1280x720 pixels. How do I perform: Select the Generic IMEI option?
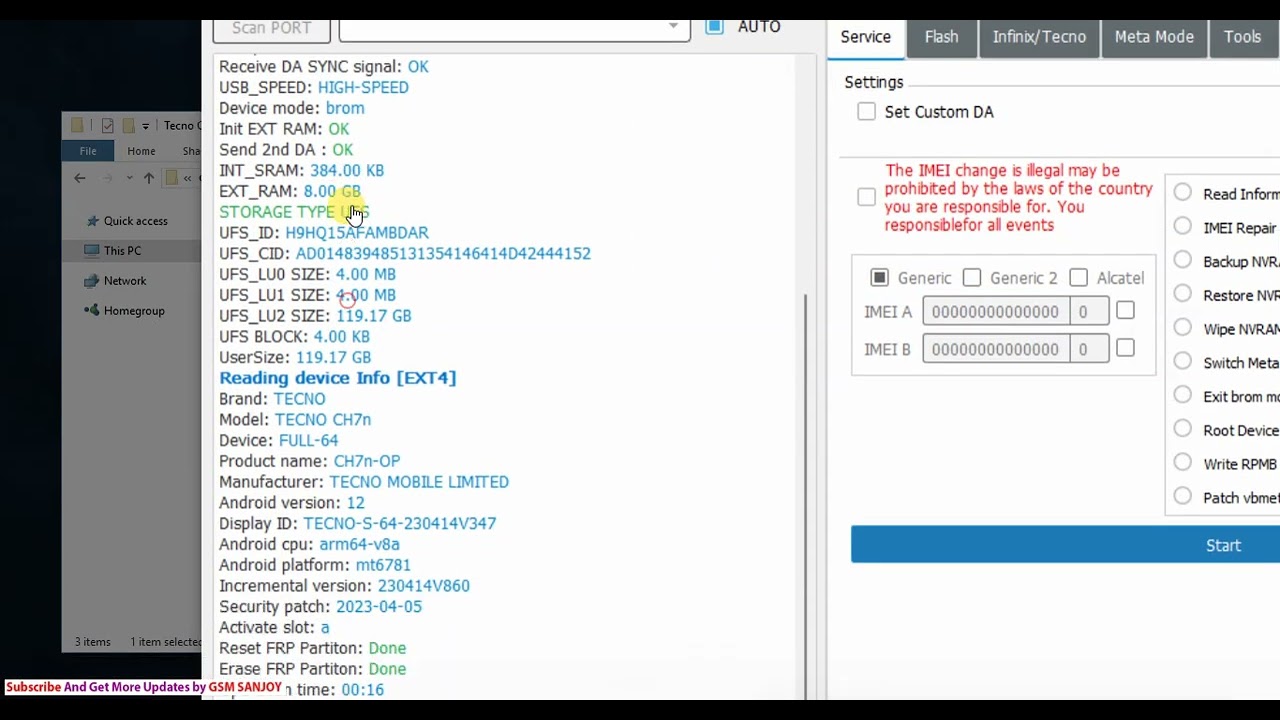(x=879, y=278)
